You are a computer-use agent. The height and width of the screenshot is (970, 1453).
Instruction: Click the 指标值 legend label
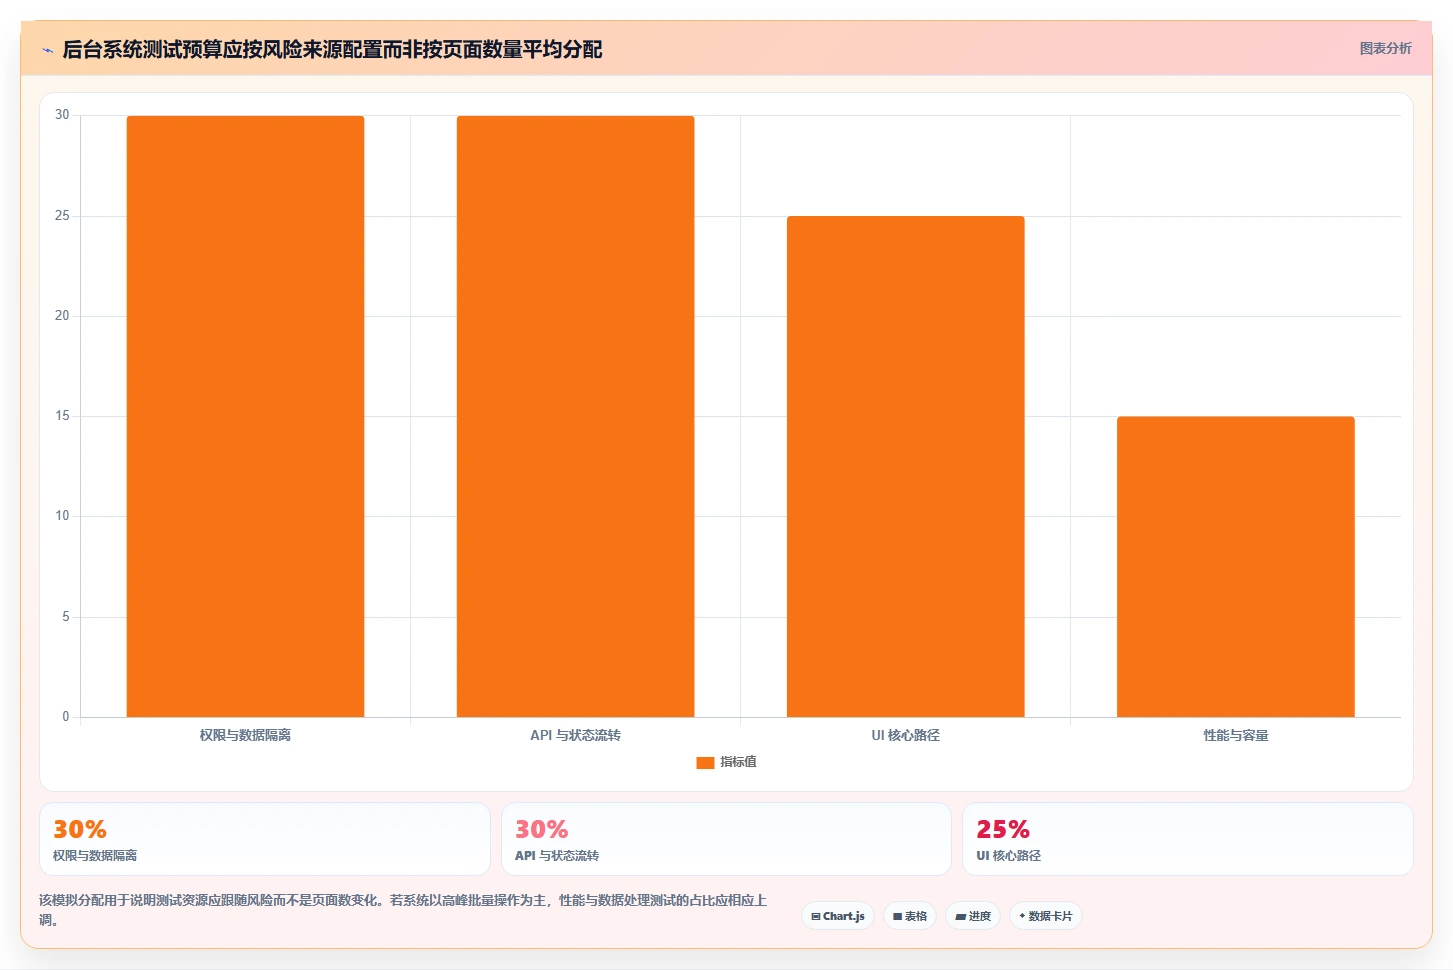click(x=738, y=762)
